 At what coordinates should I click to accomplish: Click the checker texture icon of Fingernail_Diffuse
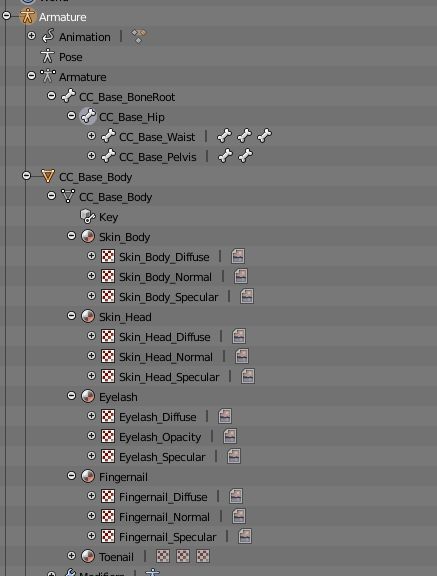point(108,496)
